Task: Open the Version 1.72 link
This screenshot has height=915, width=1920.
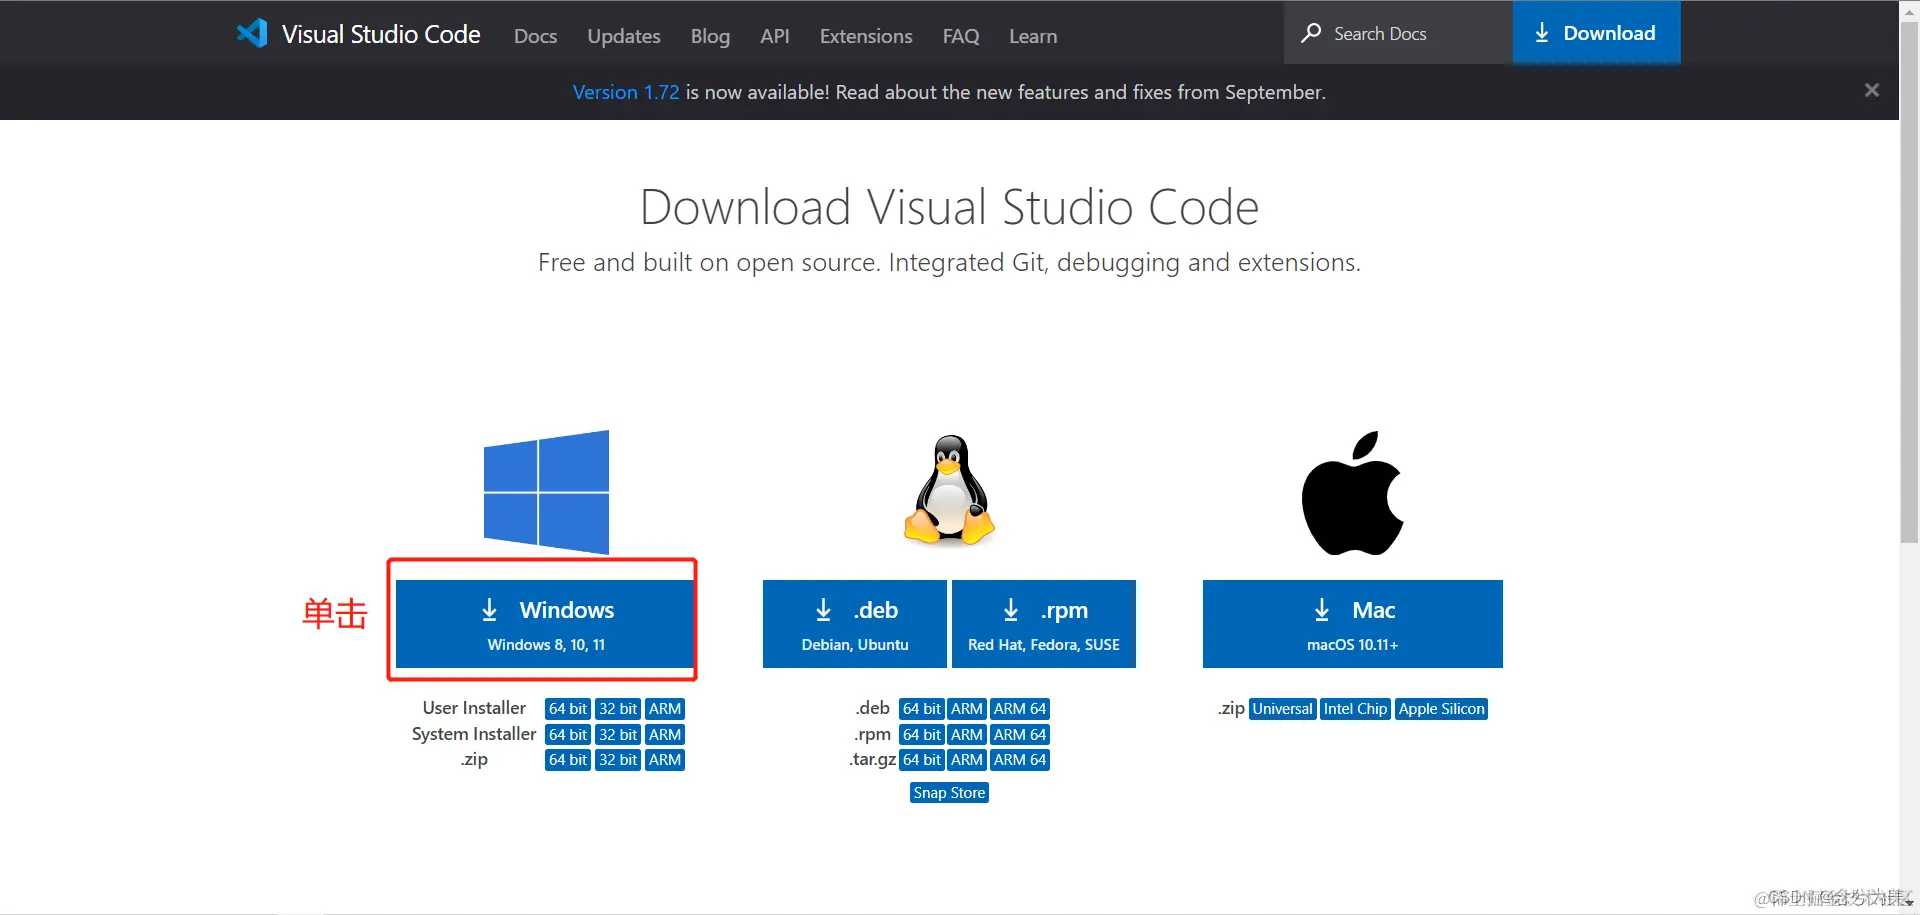Action: pyautogui.click(x=626, y=92)
